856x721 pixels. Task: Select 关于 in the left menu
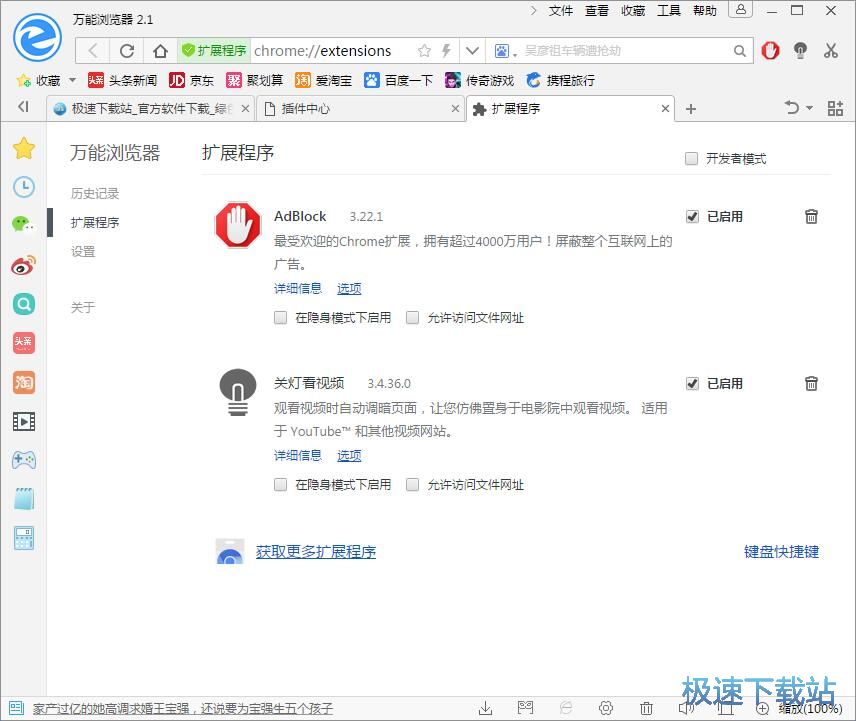click(x=83, y=307)
